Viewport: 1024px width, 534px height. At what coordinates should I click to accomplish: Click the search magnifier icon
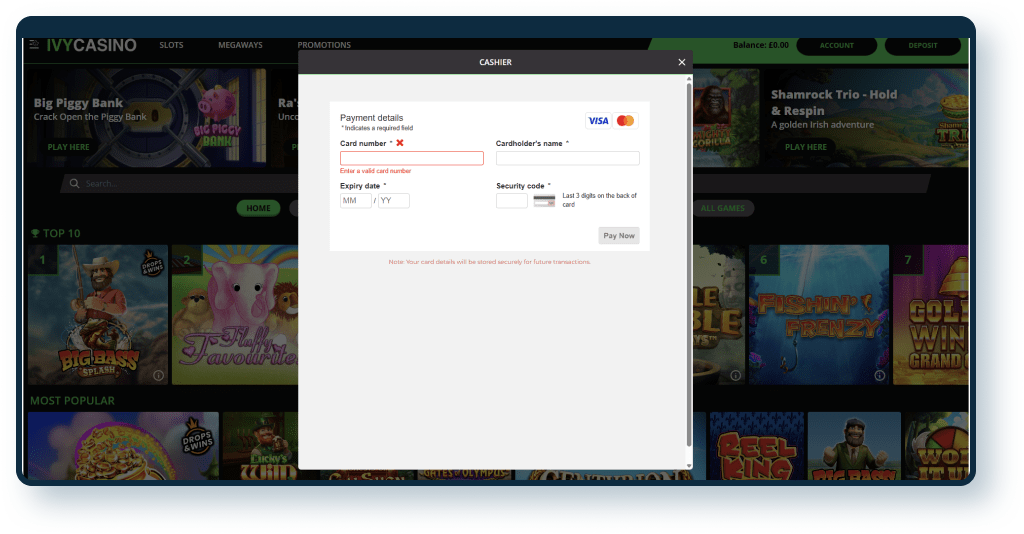(73, 184)
